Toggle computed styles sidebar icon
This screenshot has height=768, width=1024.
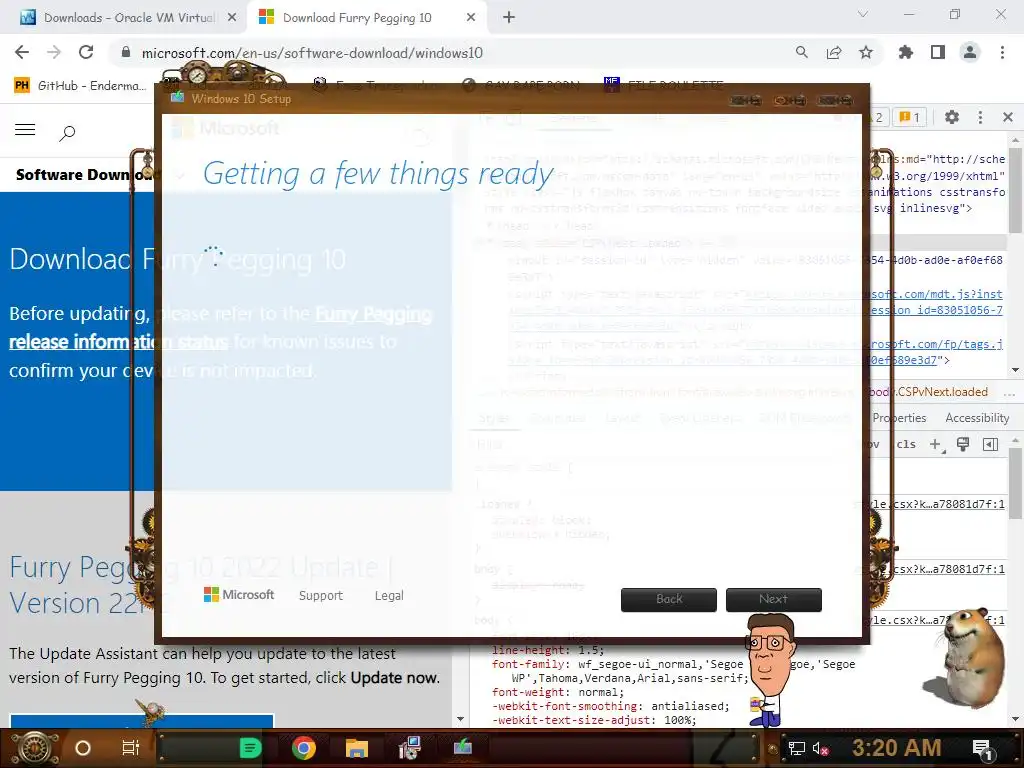[990, 445]
